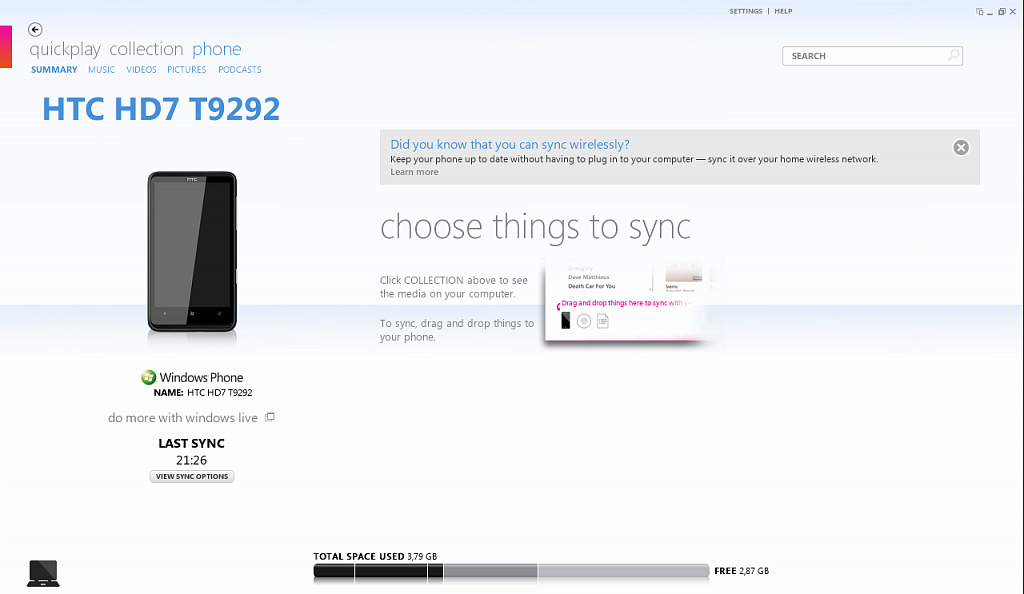Click the 'choose things to sync' heading

535,227
